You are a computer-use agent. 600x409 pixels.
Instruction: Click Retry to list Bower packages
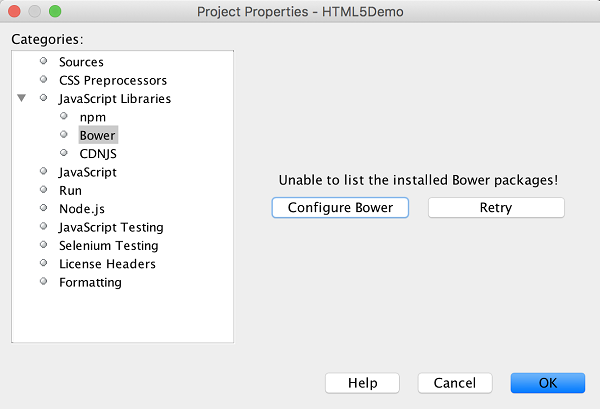[x=496, y=208]
